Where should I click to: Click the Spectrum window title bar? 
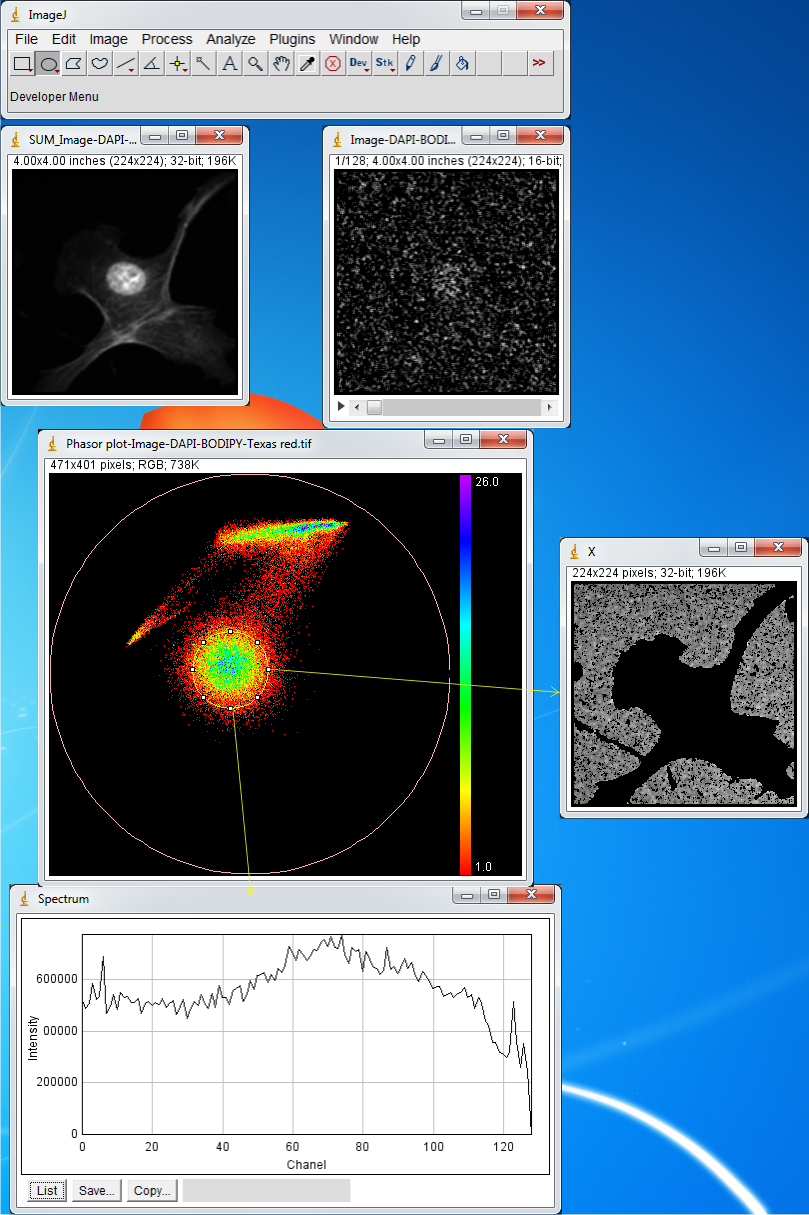285,898
